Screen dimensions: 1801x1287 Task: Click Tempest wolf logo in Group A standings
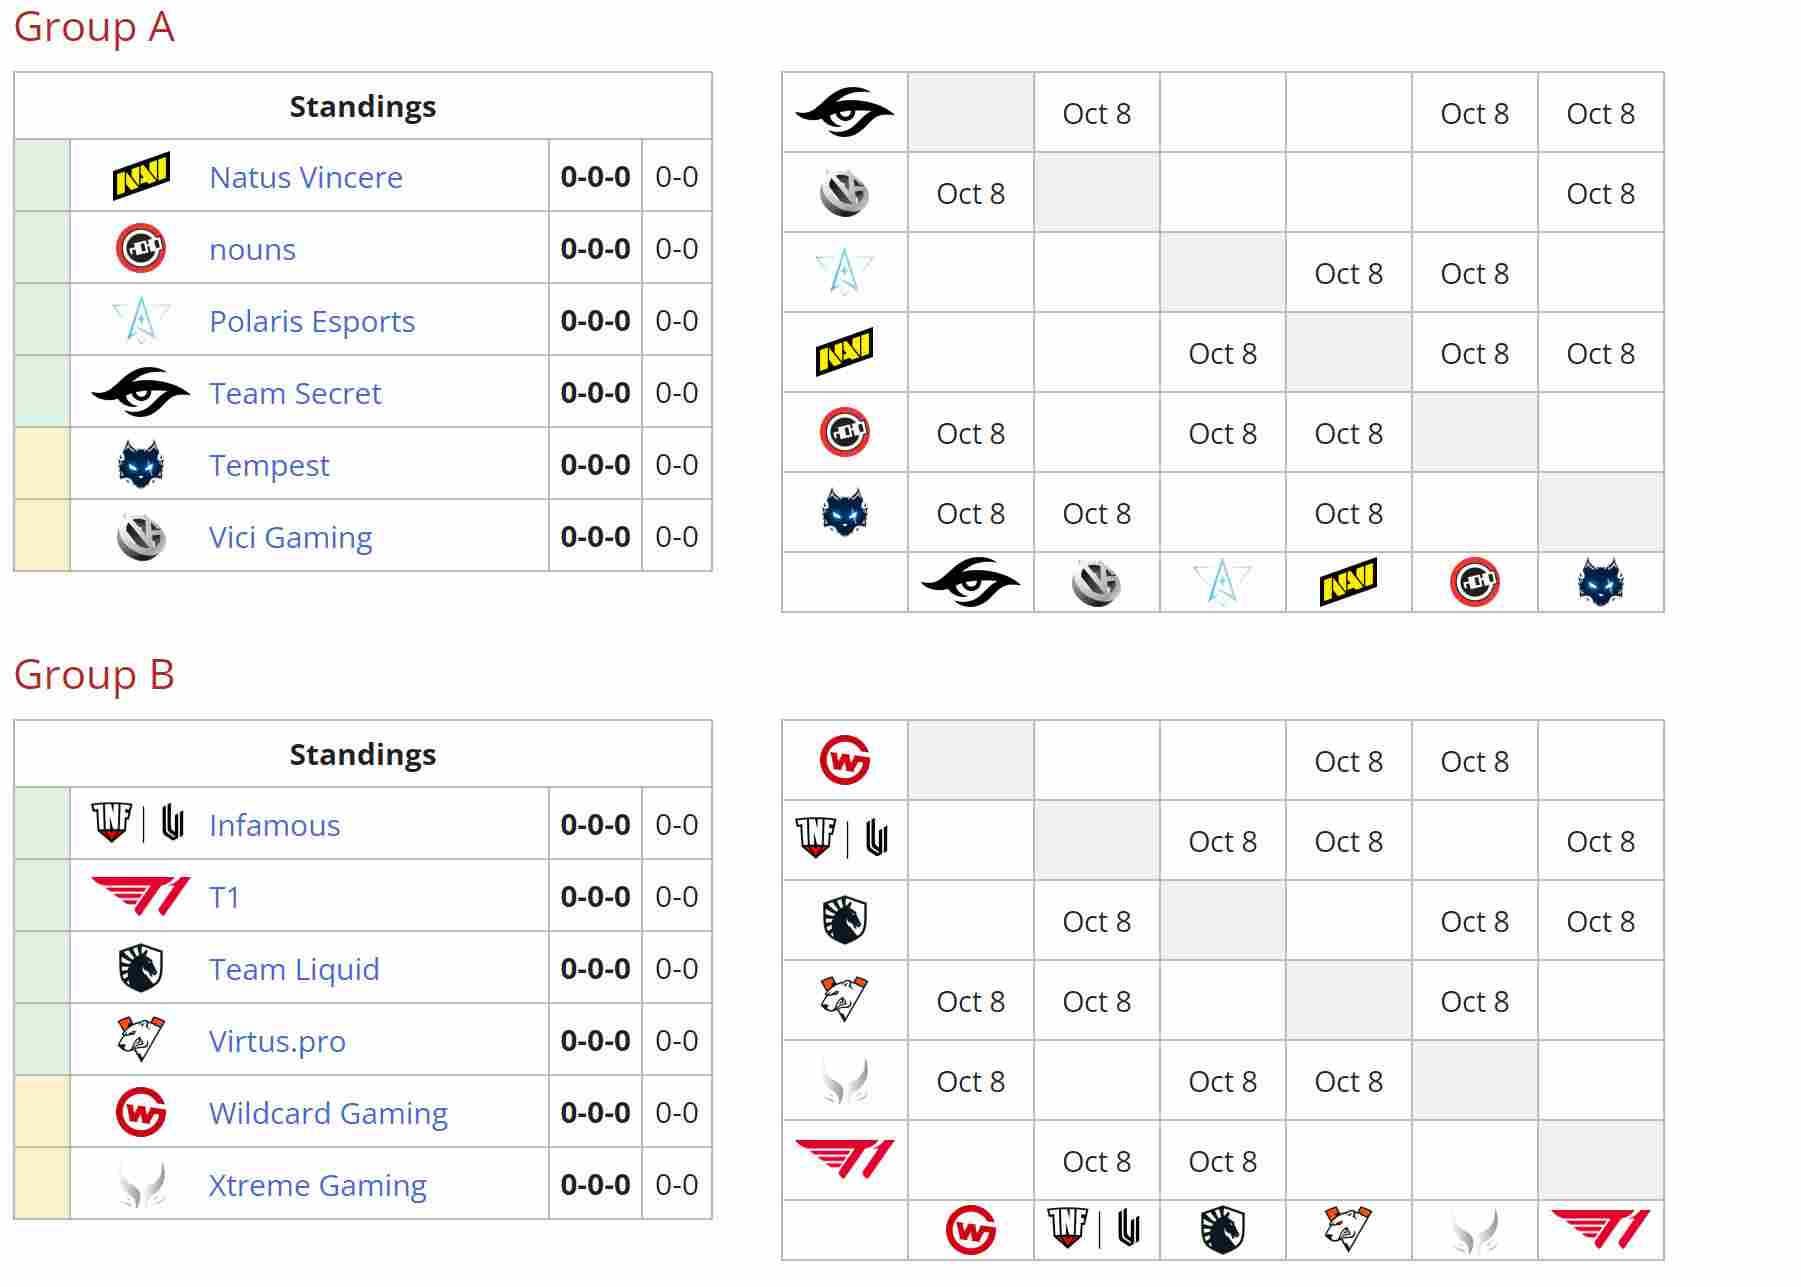[141, 465]
